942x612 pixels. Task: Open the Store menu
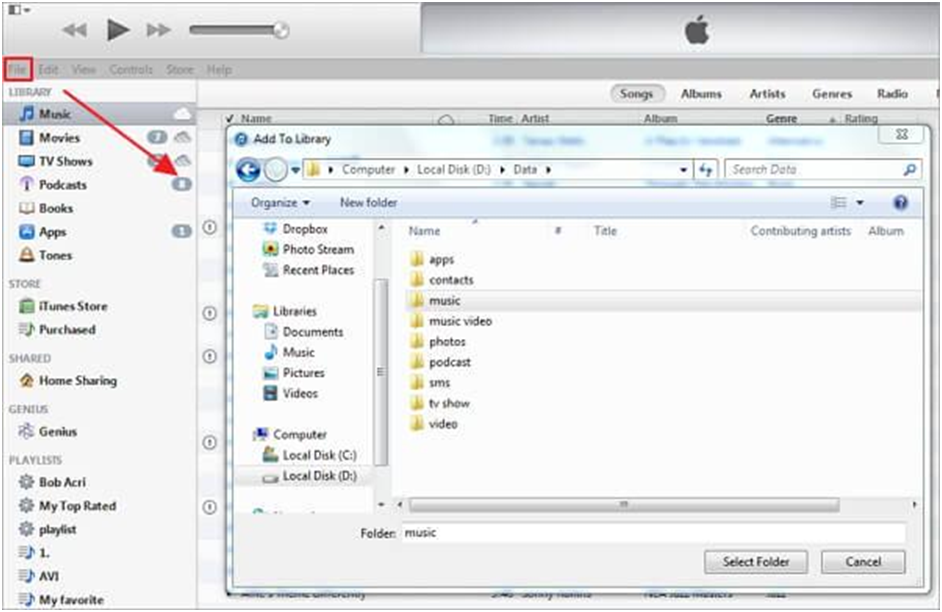coord(180,70)
